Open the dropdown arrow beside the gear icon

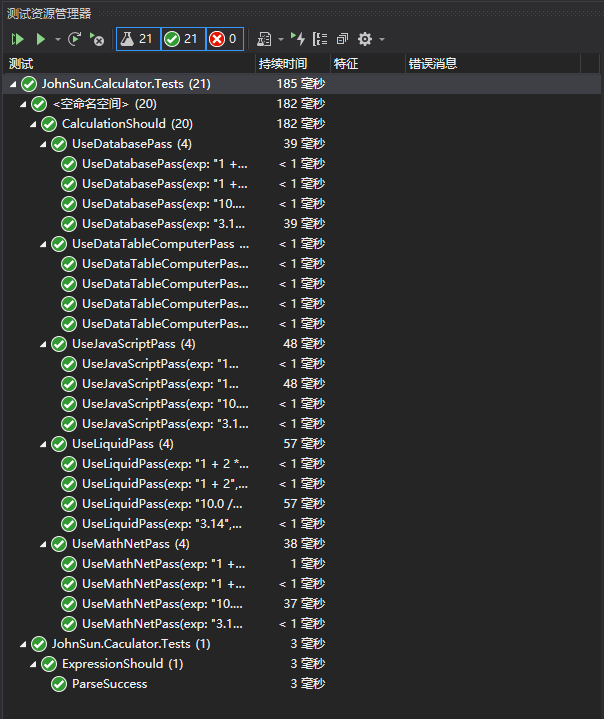[x=382, y=39]
